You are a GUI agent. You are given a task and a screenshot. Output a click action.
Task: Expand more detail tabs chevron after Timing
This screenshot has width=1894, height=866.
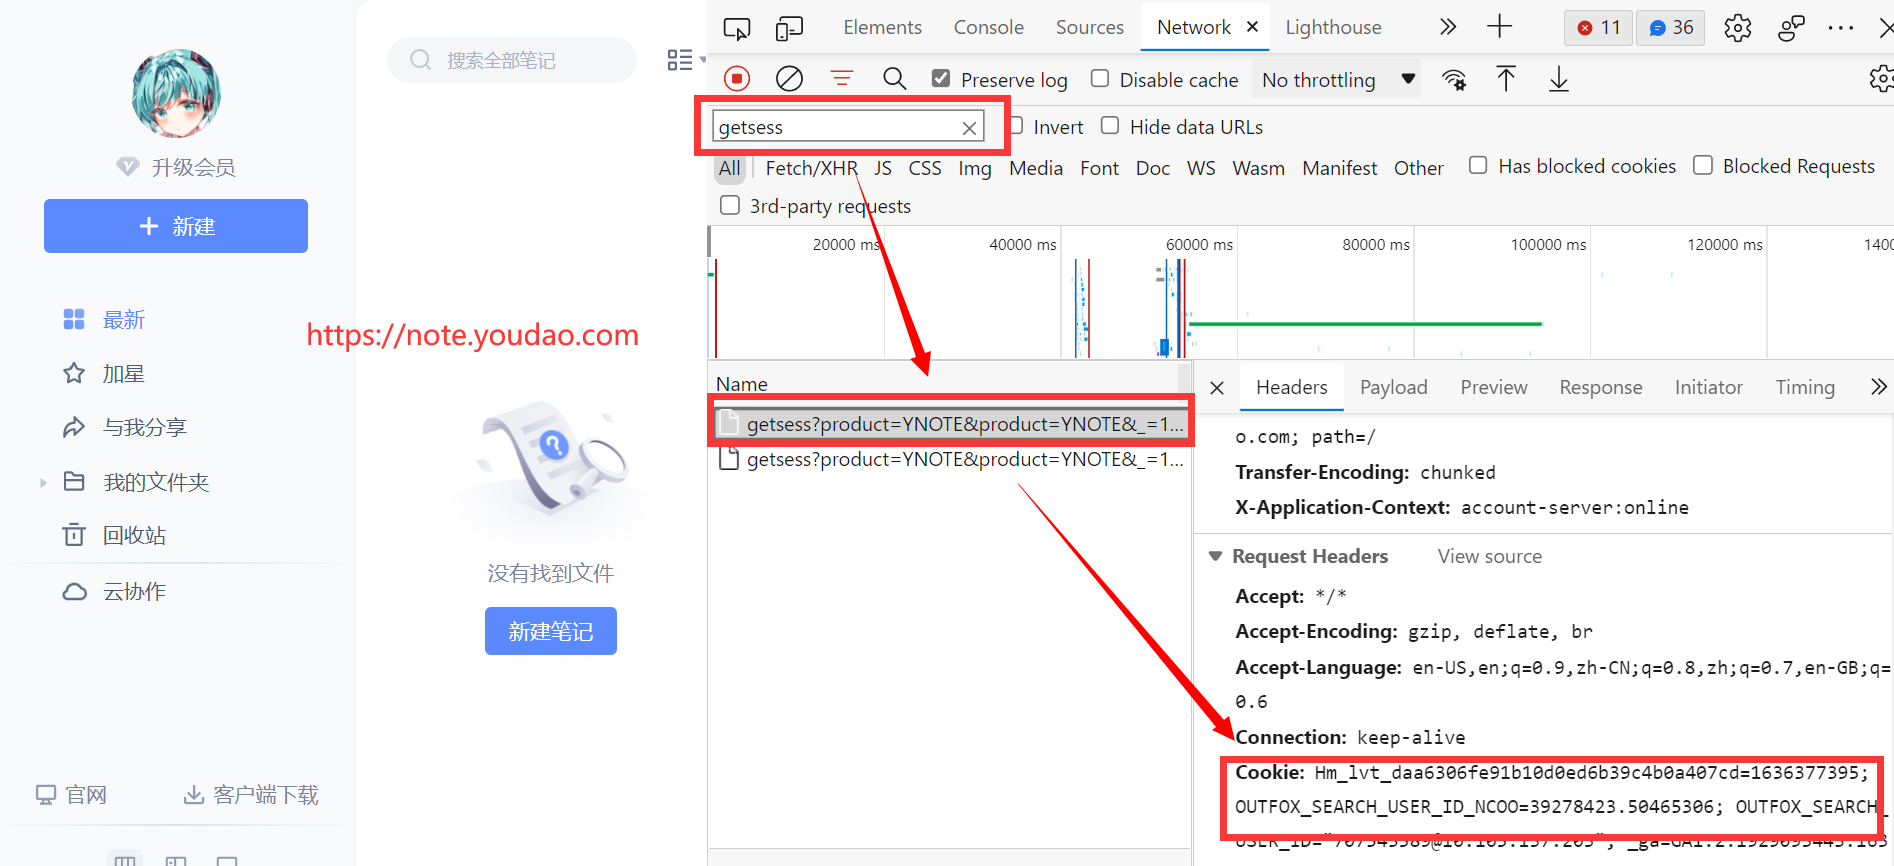tap(1879, 387)
